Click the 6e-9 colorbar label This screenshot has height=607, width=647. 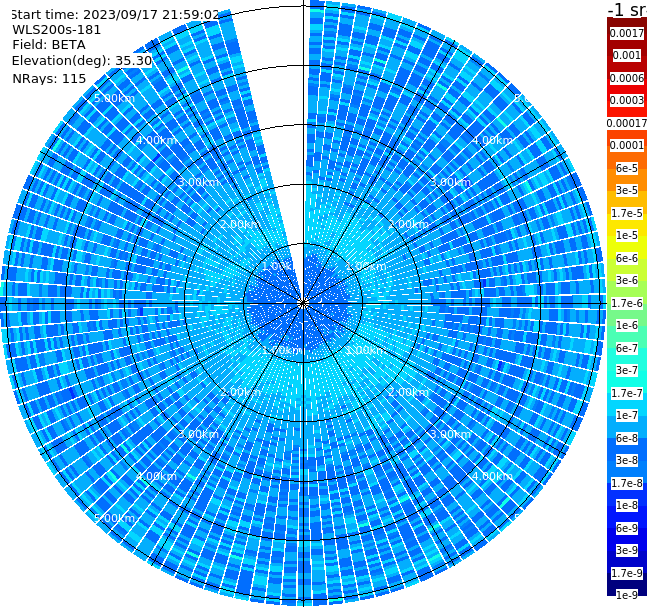coord(627,528)
